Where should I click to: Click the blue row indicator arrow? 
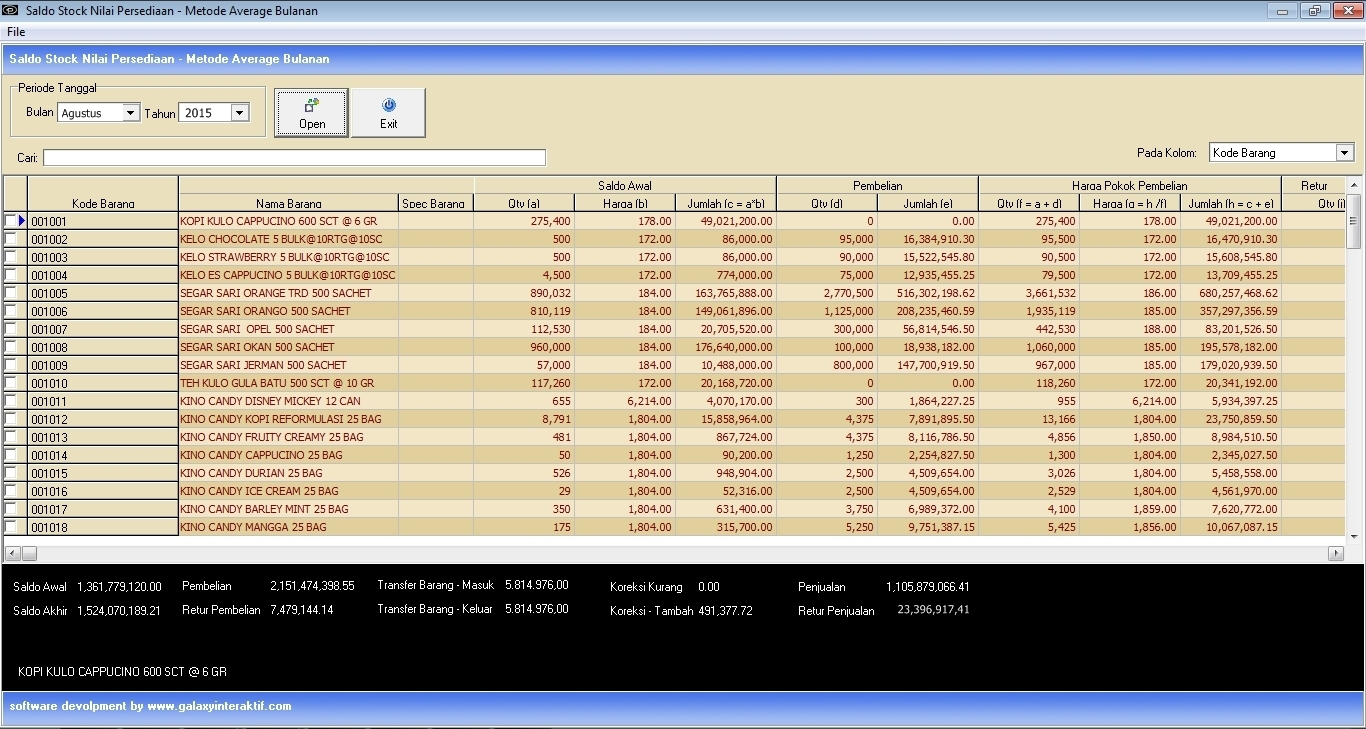point(21,221)
